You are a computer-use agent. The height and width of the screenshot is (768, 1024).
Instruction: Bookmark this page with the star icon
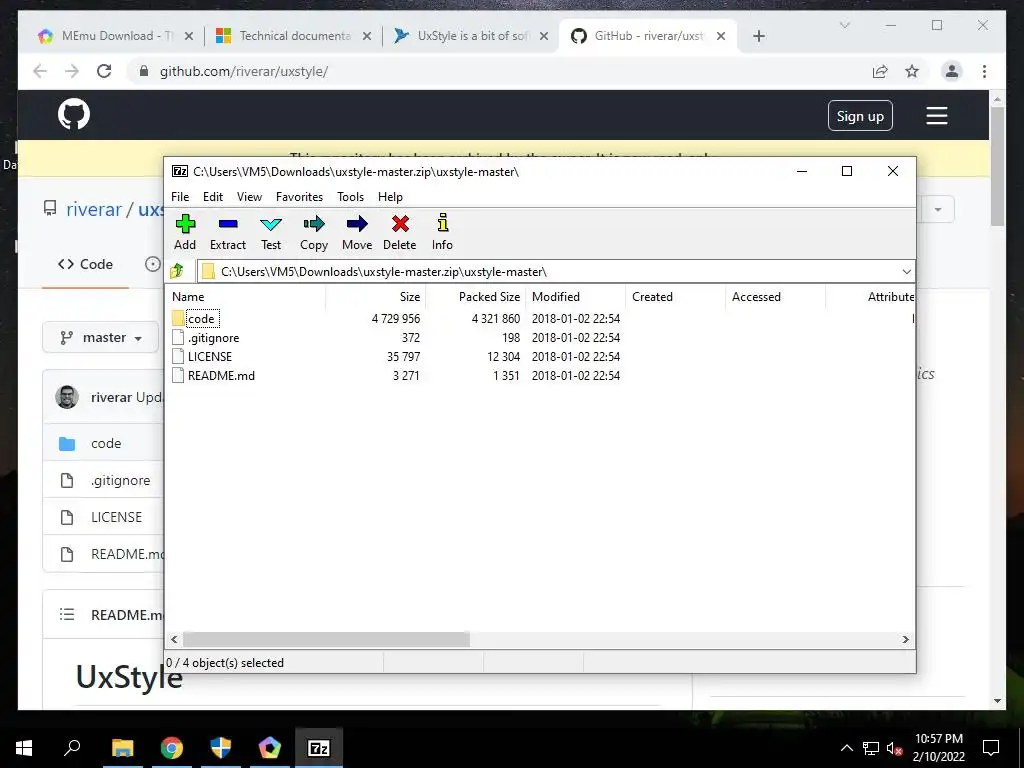(912, 71)
